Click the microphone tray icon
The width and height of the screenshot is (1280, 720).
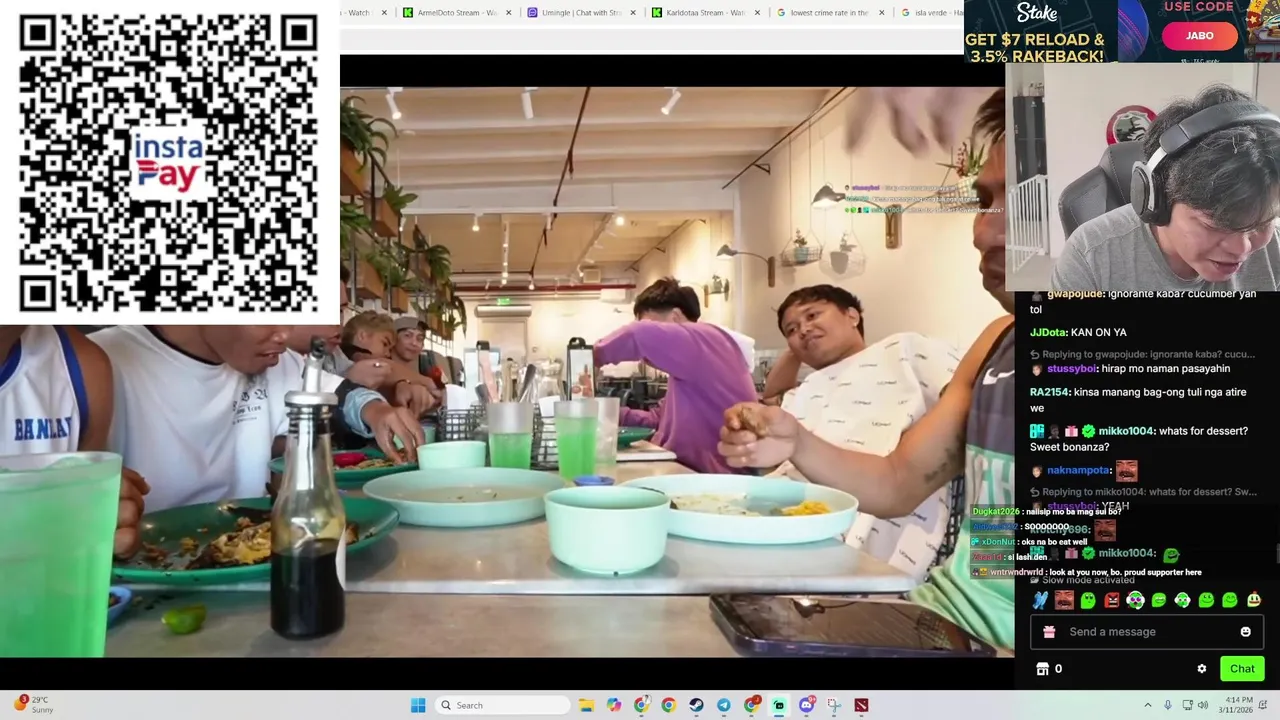(x=1168, y=705)
